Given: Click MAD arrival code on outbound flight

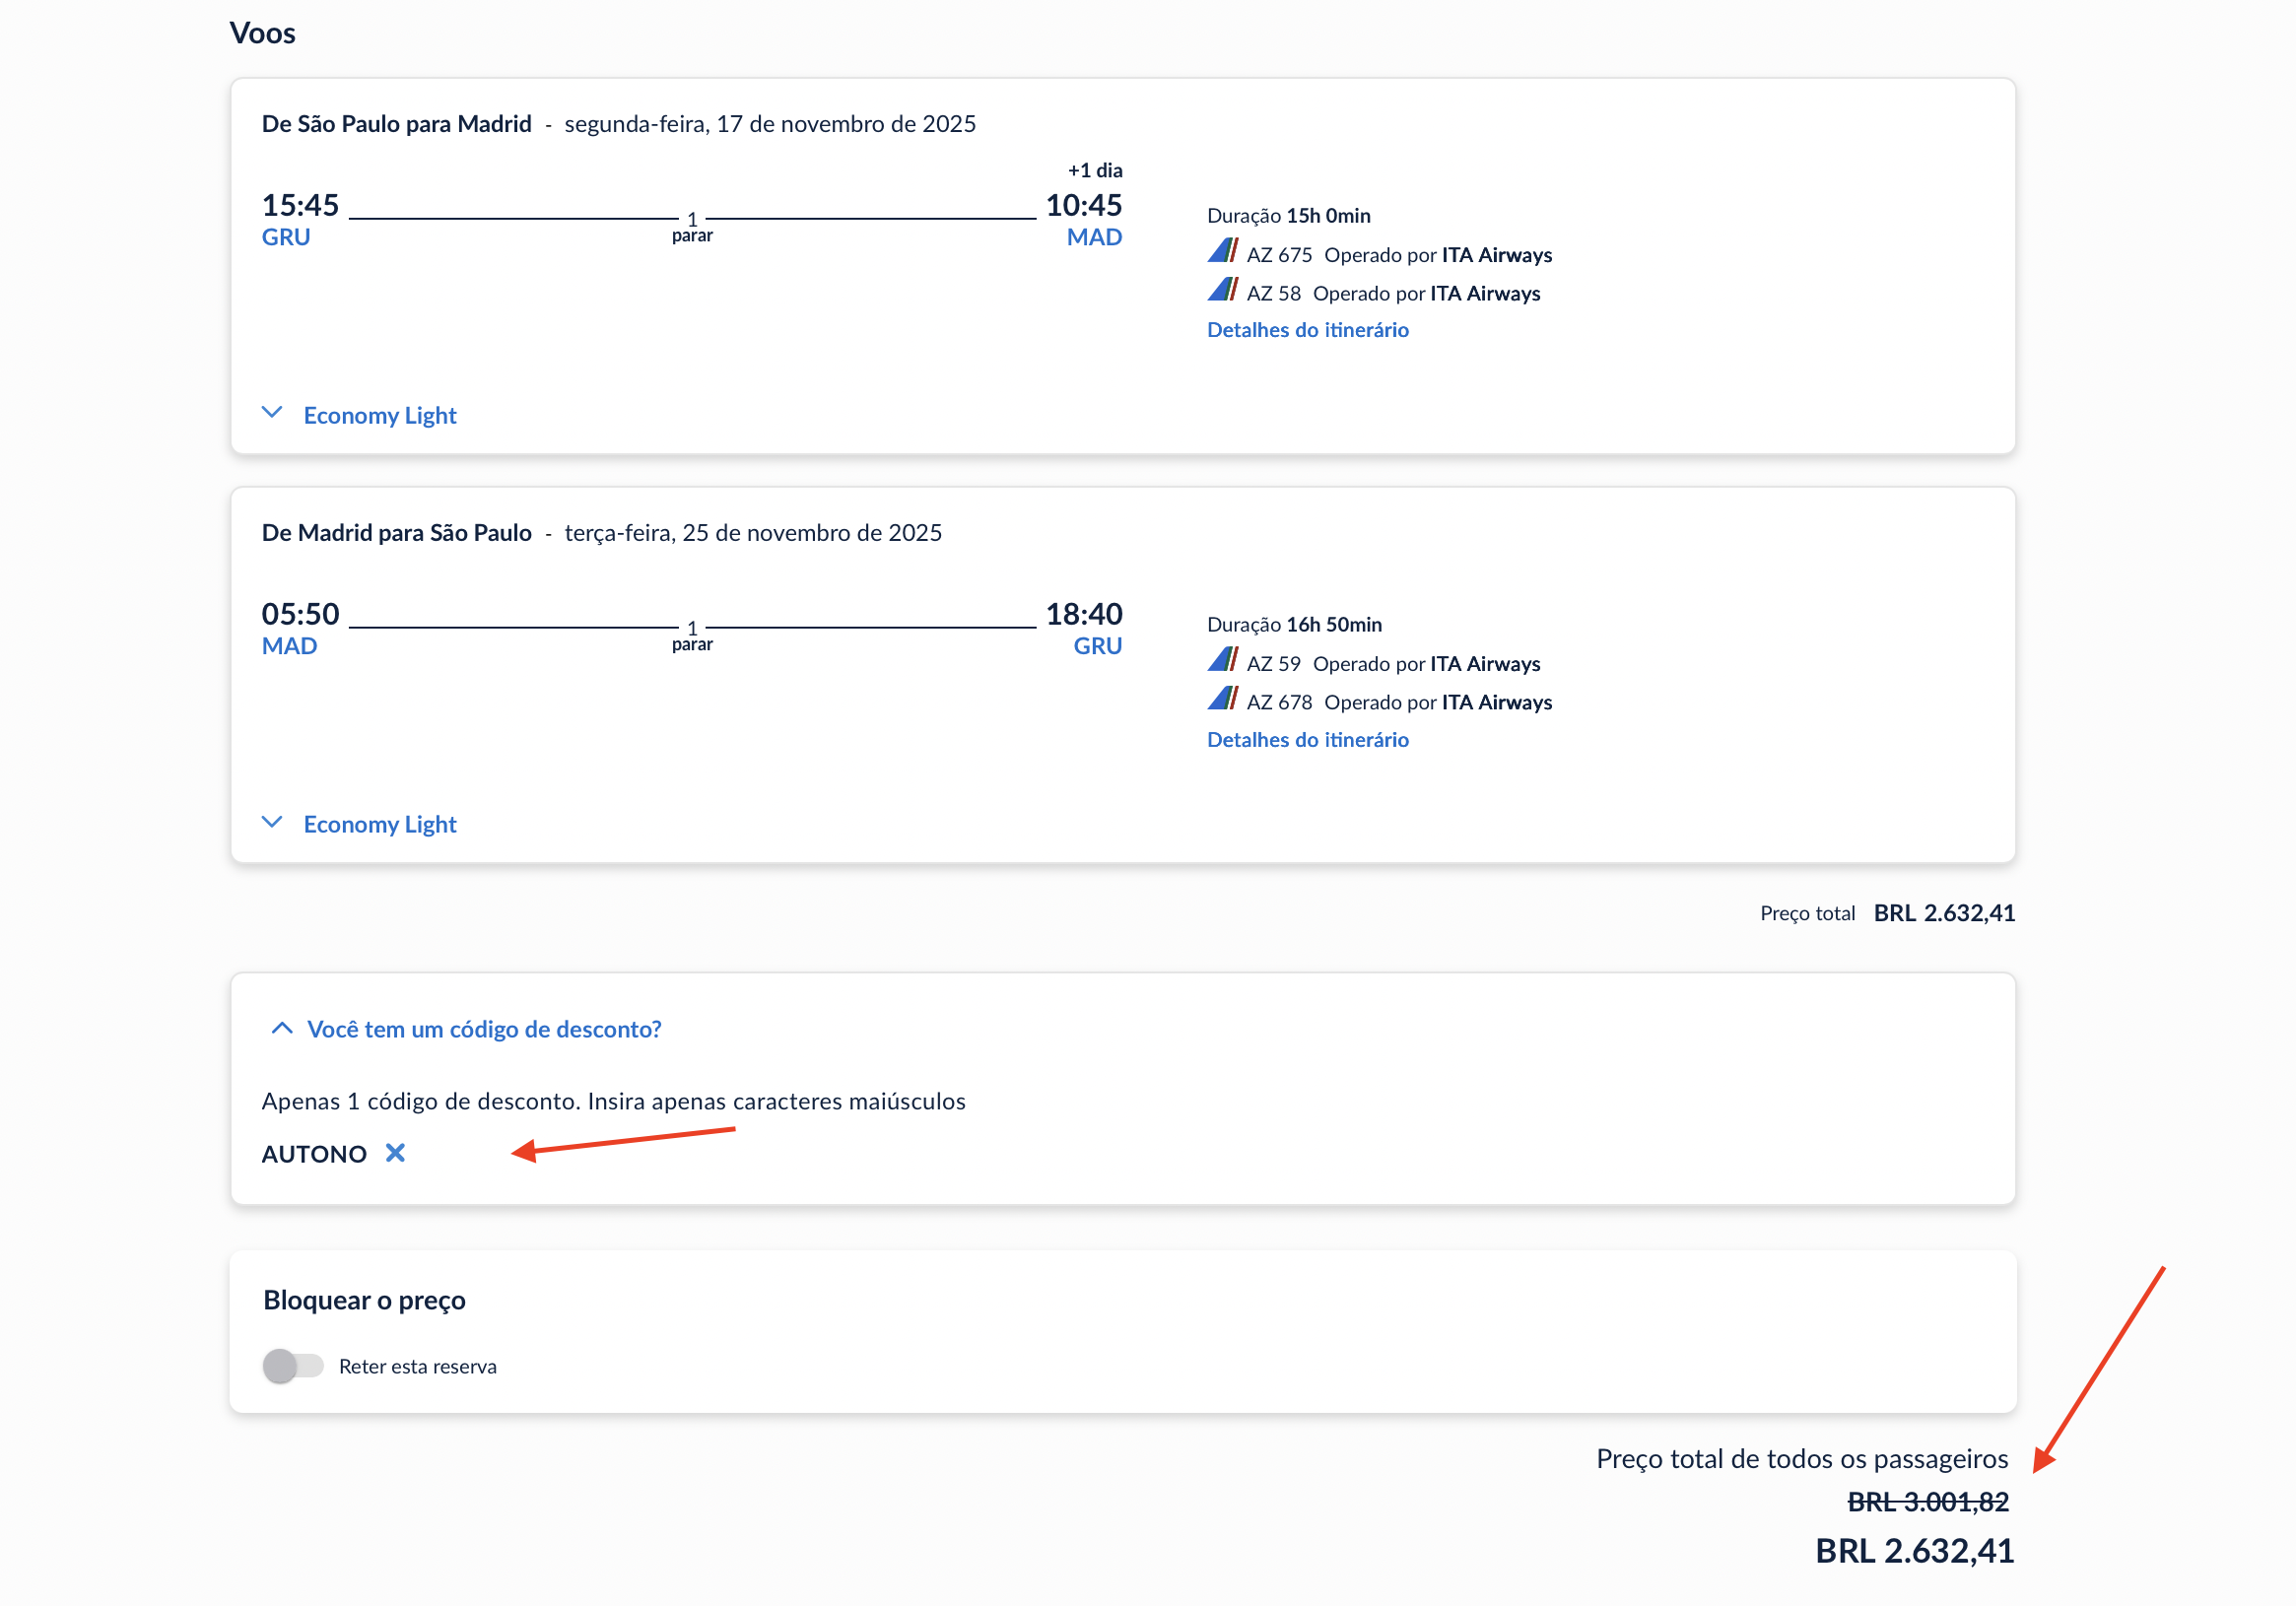Looking at the screenshot, I should coord(1094,237).
